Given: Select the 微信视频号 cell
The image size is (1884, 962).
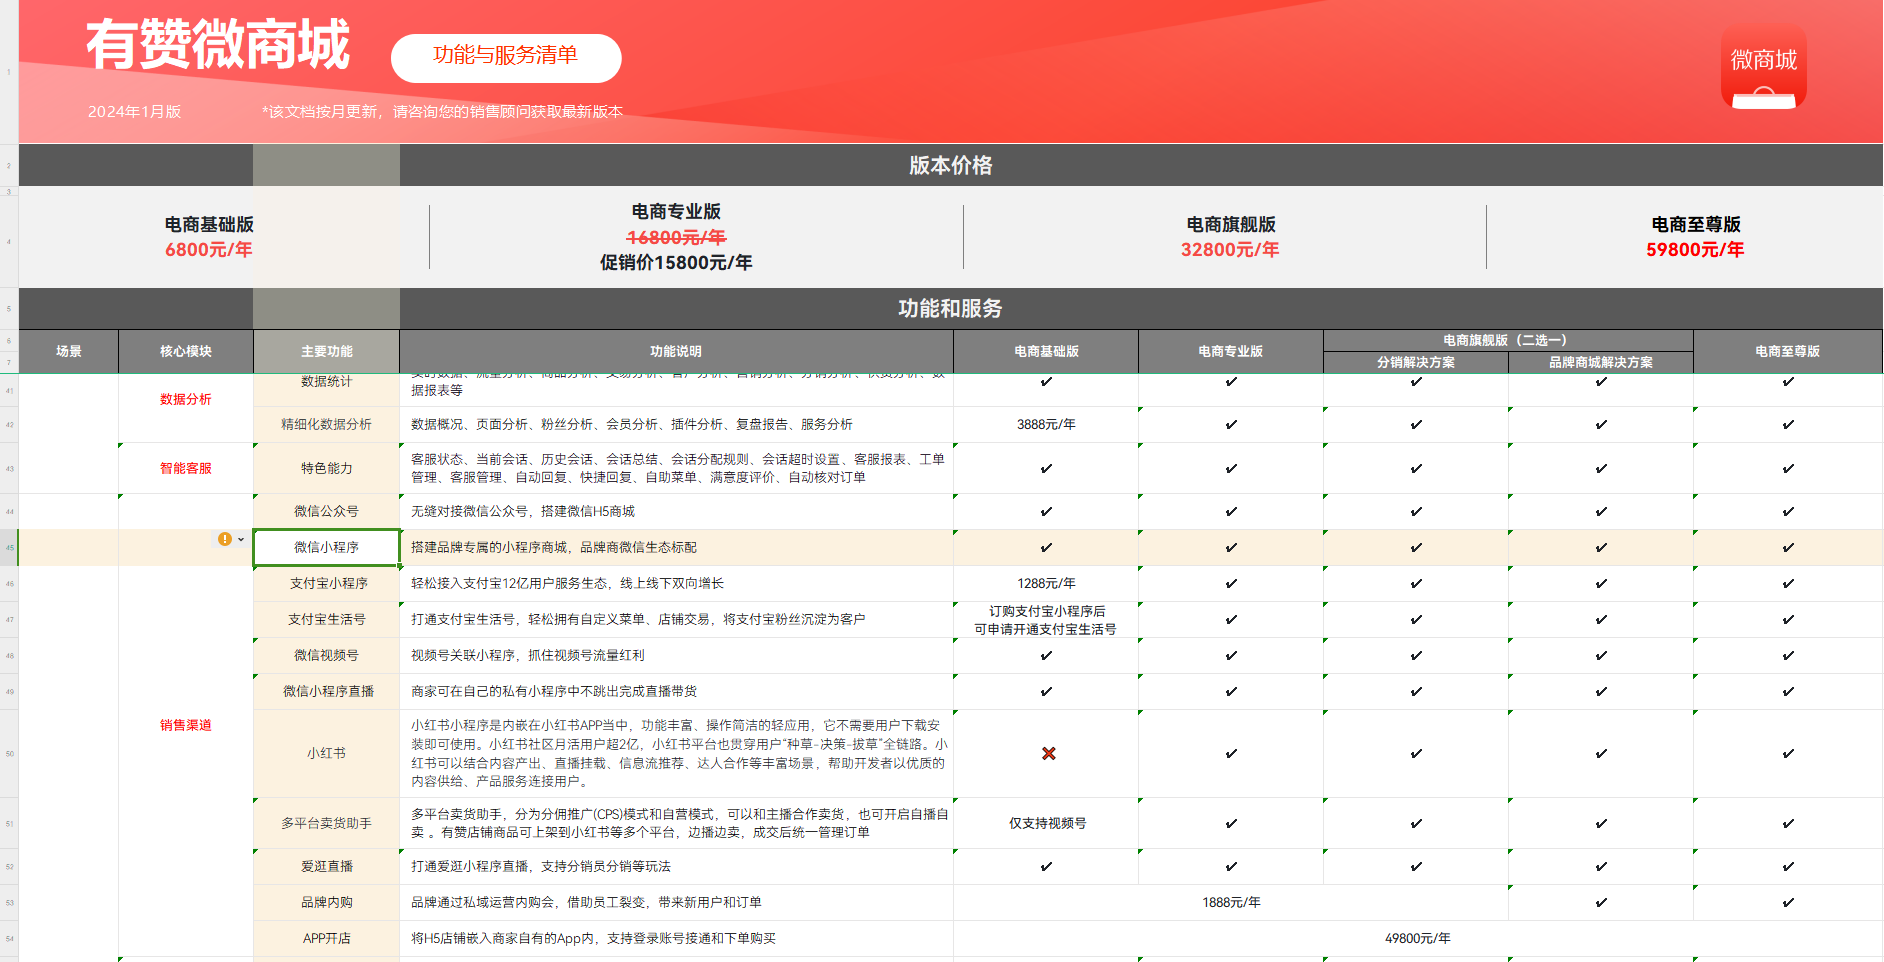Looking at the screenshot, I should [x=327, y=655].
